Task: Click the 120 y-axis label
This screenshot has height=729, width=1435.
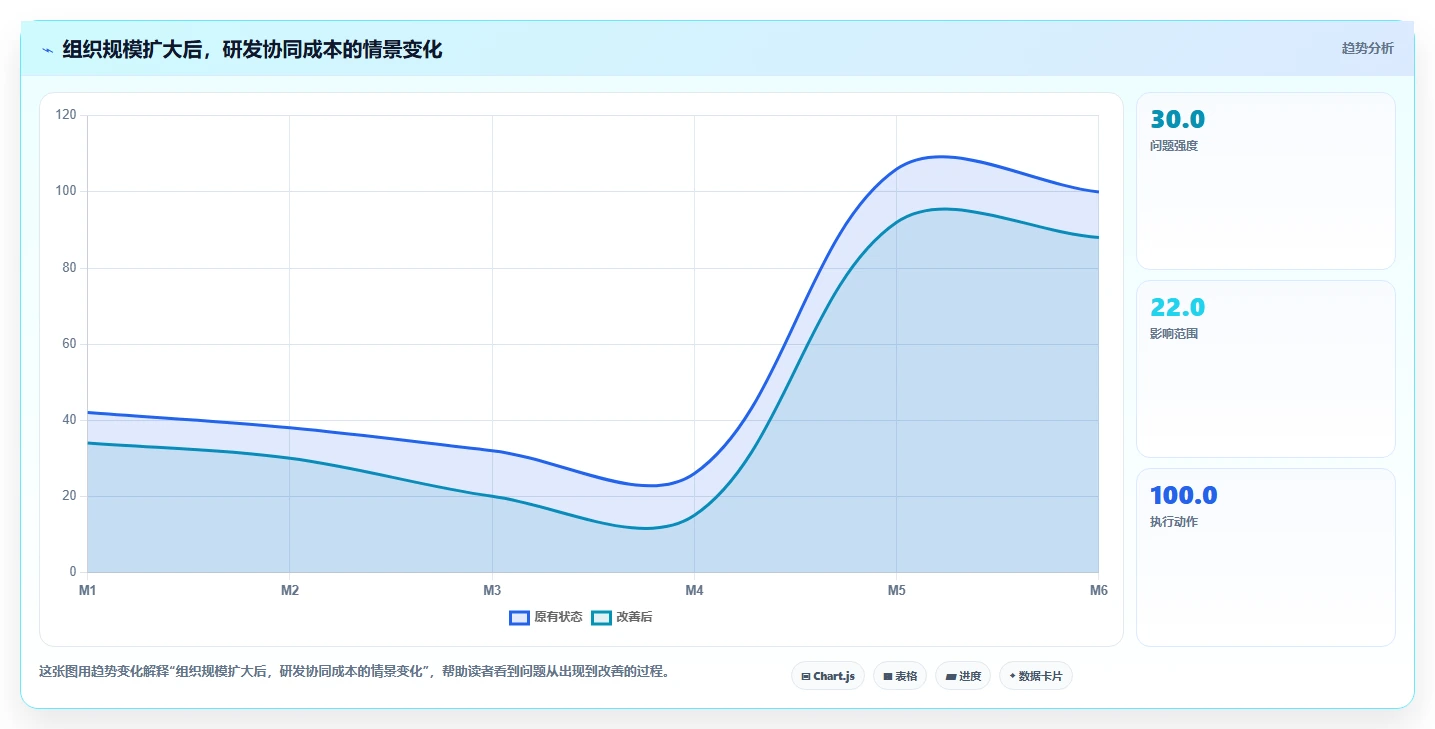Action: click(66, 115)
